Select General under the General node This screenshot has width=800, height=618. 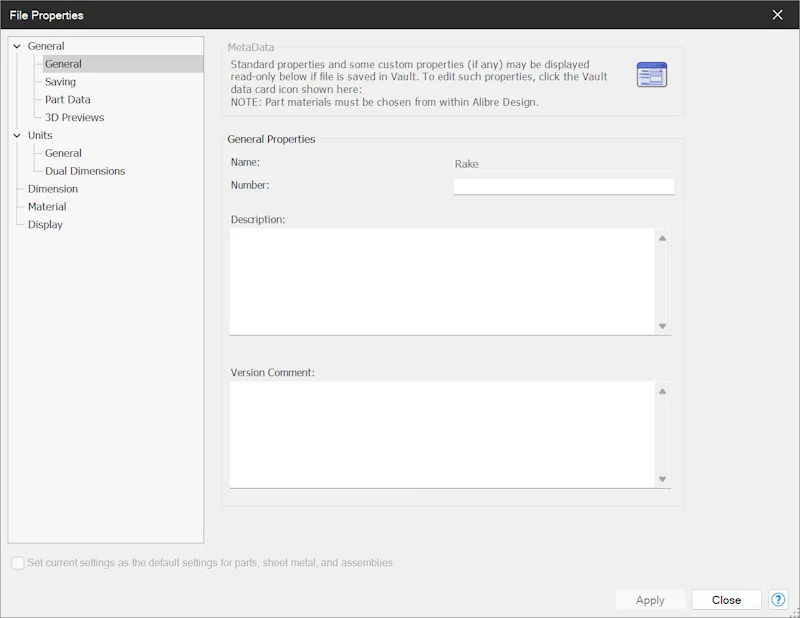click(63, 64)
